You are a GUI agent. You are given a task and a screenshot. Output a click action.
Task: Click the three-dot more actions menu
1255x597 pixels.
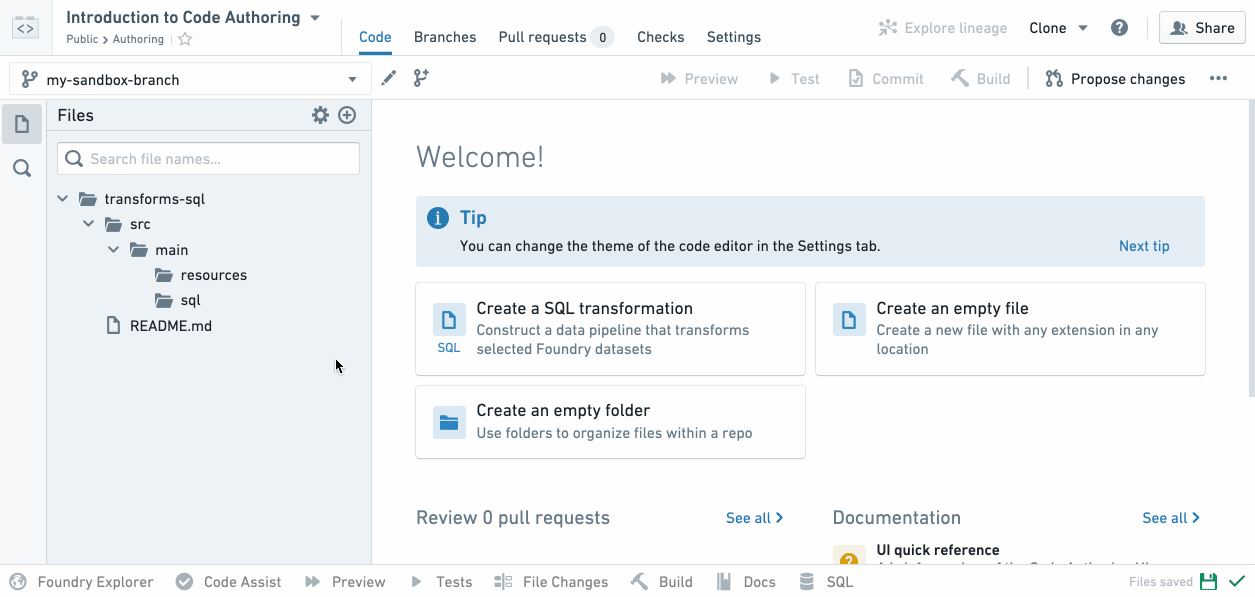(1218, 79)
